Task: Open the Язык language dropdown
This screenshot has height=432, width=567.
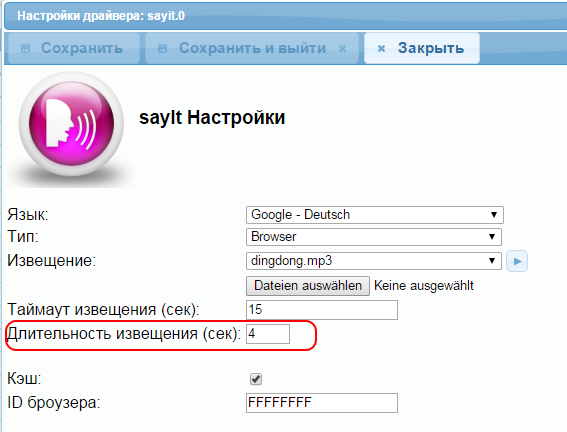Action: coord(375,215)
